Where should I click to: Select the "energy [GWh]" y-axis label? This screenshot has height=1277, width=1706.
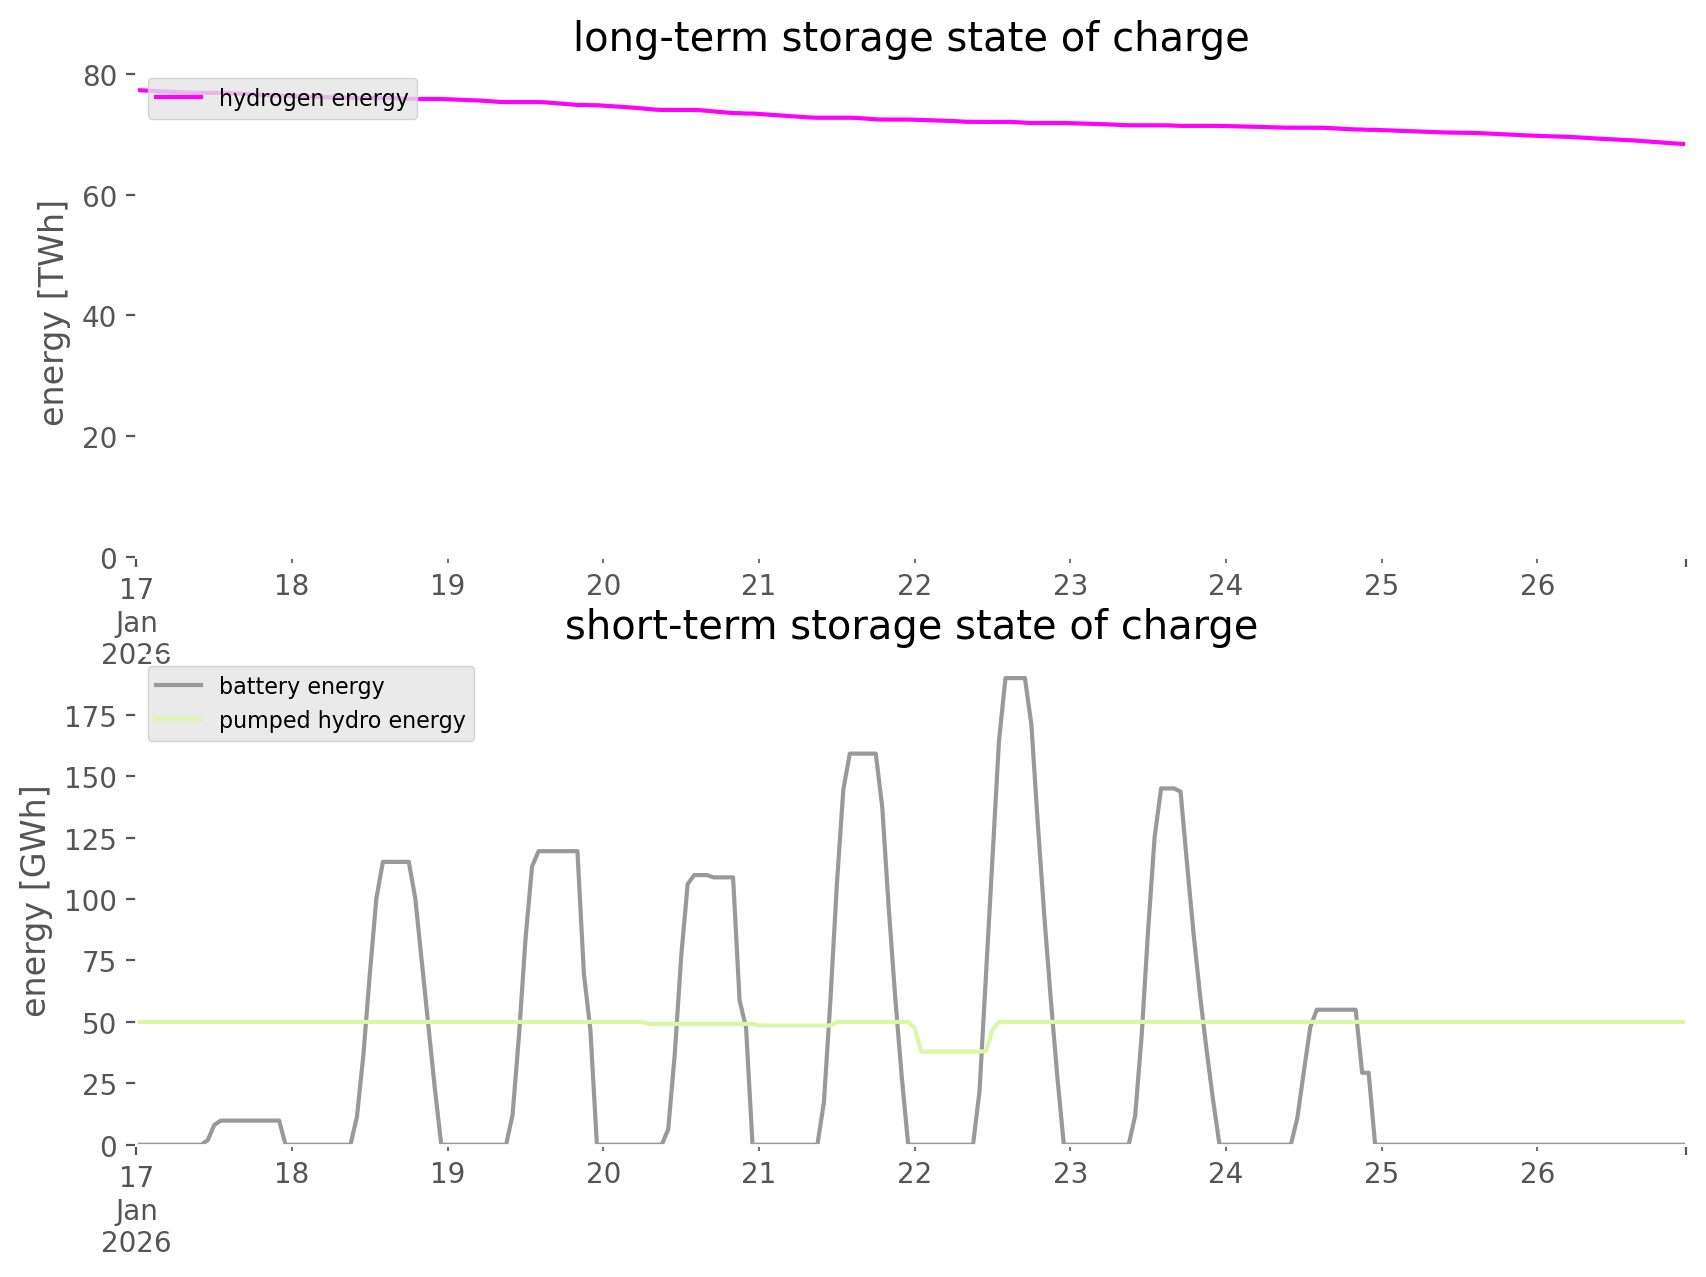point(34,901)
